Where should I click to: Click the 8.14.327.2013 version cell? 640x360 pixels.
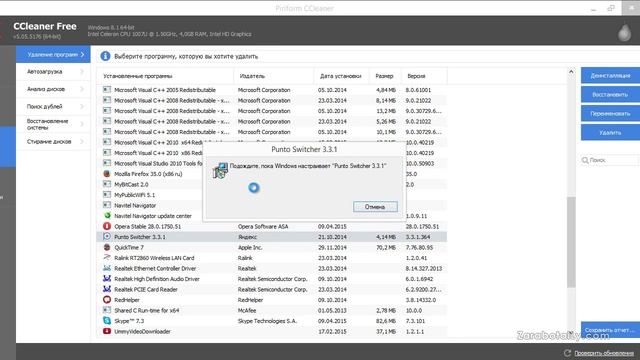coord(424,269)
